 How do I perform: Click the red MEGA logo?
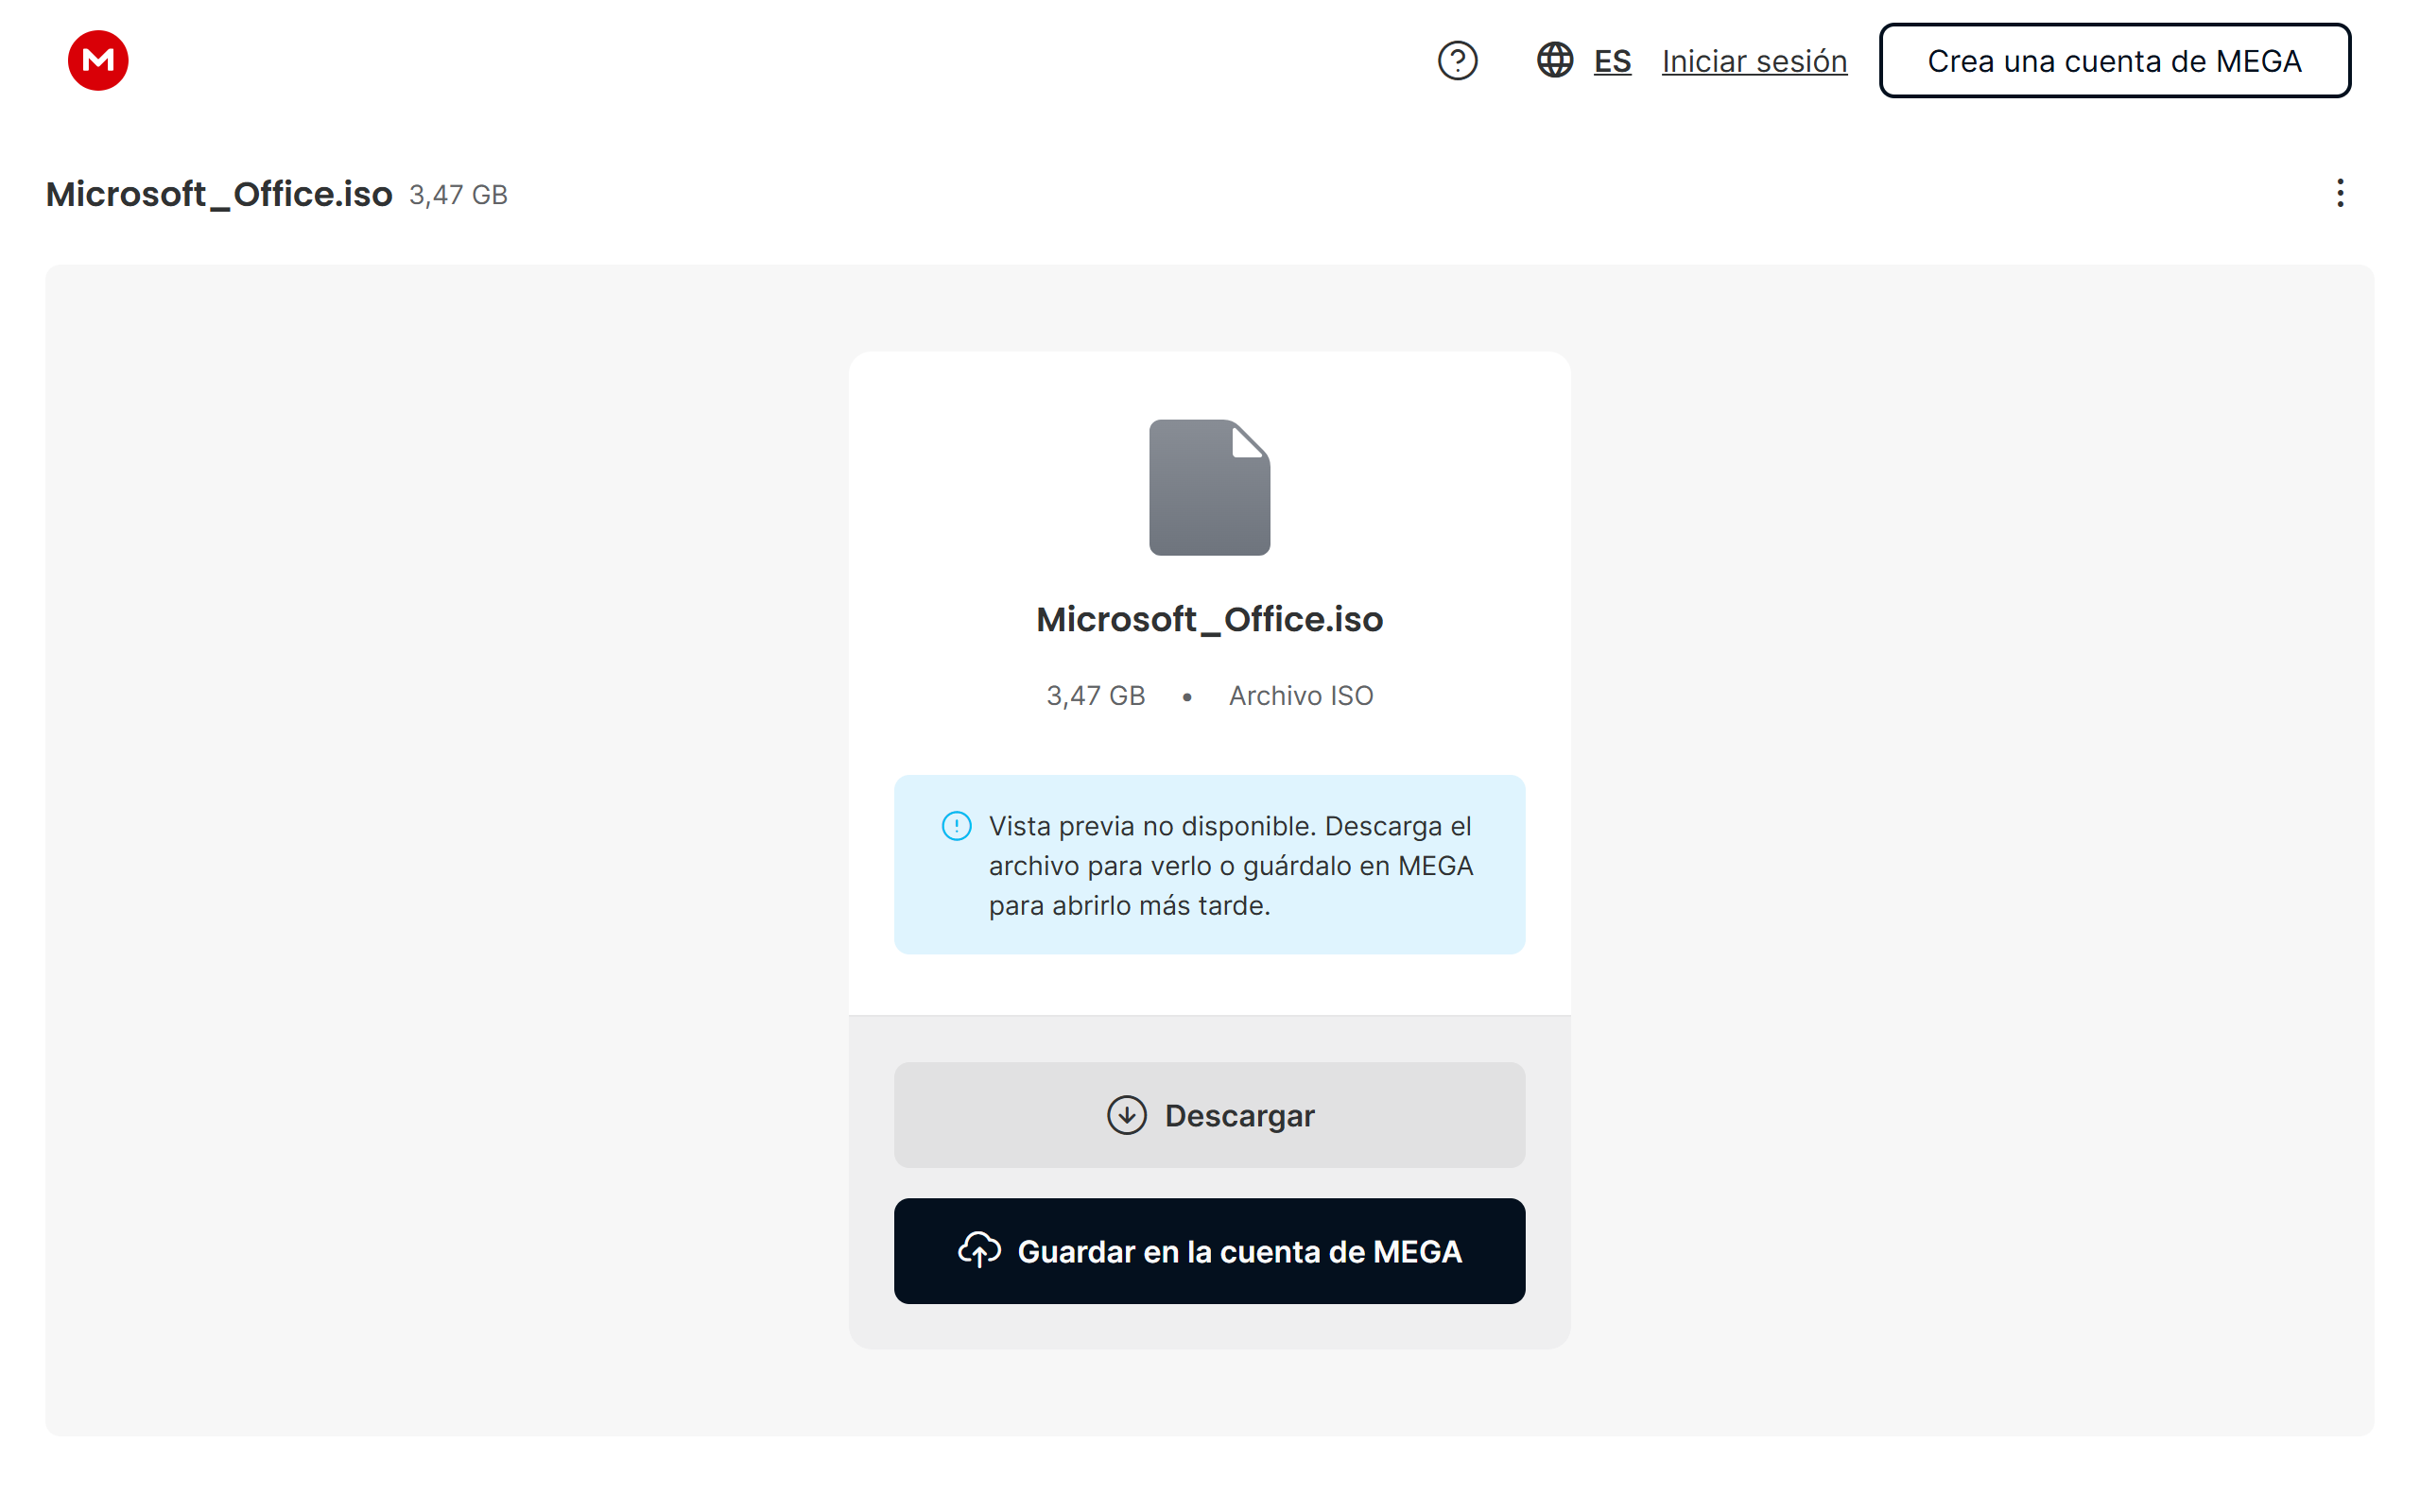(x=98, y=60)
